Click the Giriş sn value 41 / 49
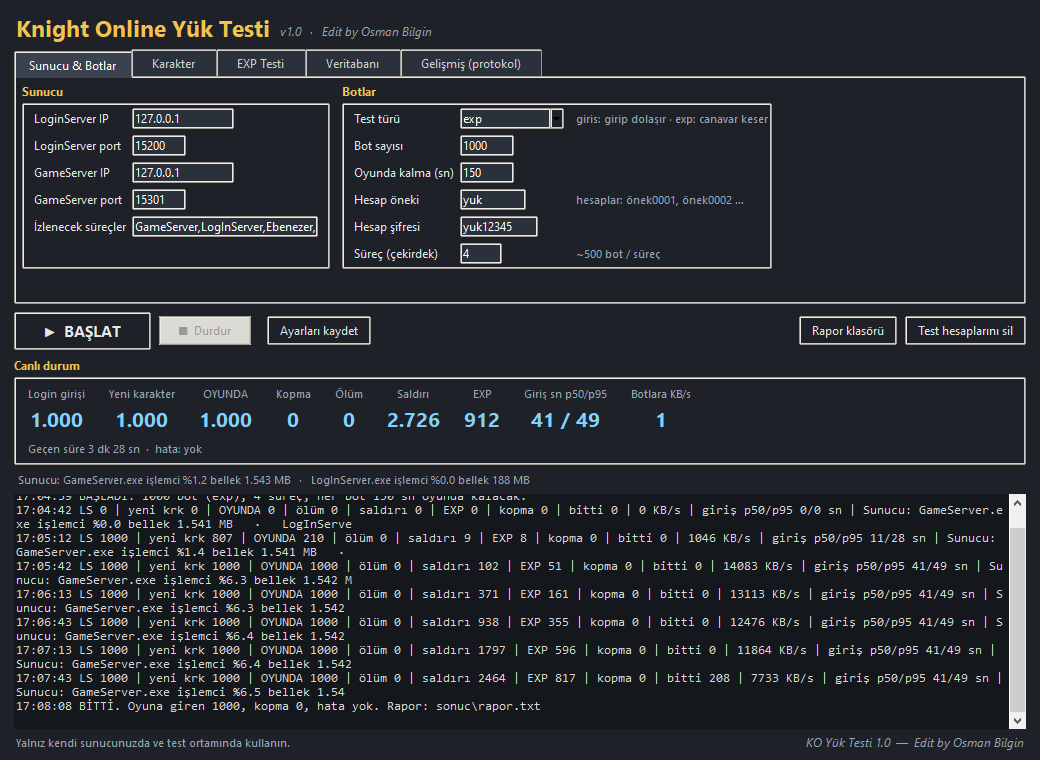 click(x=565, y=420)
